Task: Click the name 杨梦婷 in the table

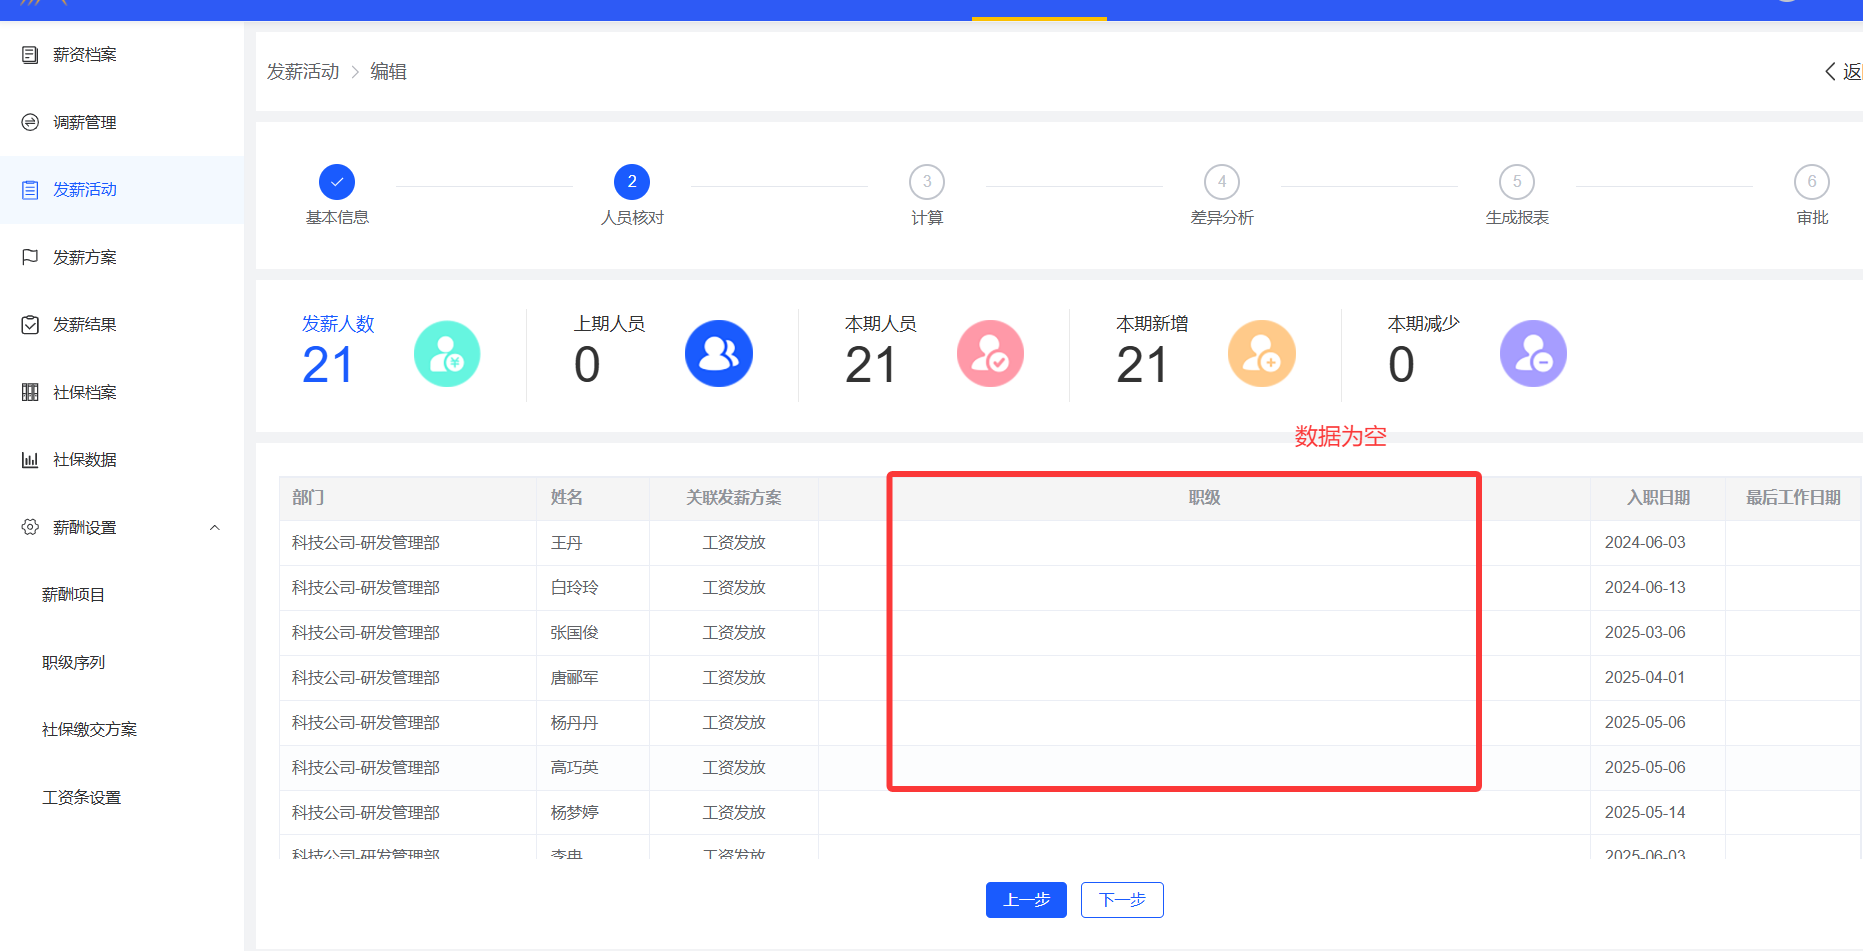Action: [x=575, y=813]
